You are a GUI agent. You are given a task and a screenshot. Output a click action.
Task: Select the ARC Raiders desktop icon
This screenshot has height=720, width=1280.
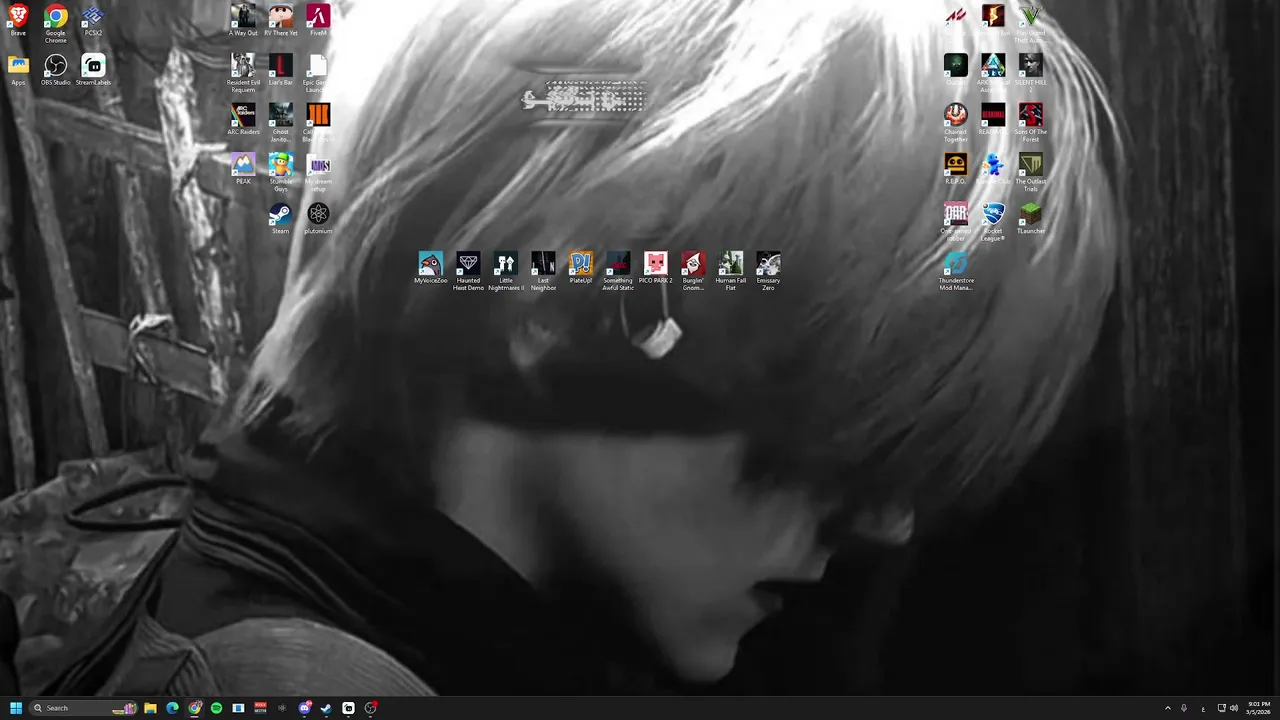[243, 120]
